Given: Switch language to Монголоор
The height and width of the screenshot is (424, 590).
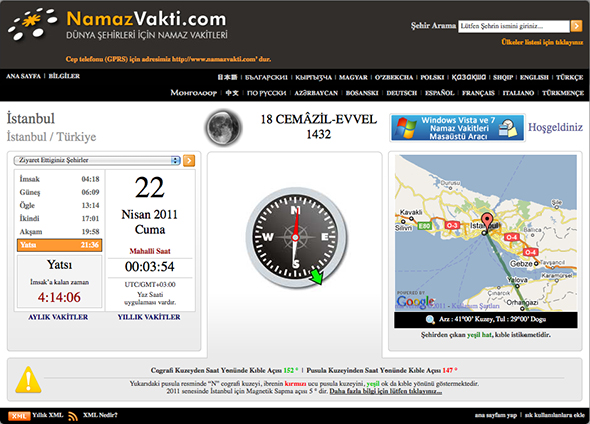Looking at the screenshot, I should pyautogui.click(x=193, y=93).
